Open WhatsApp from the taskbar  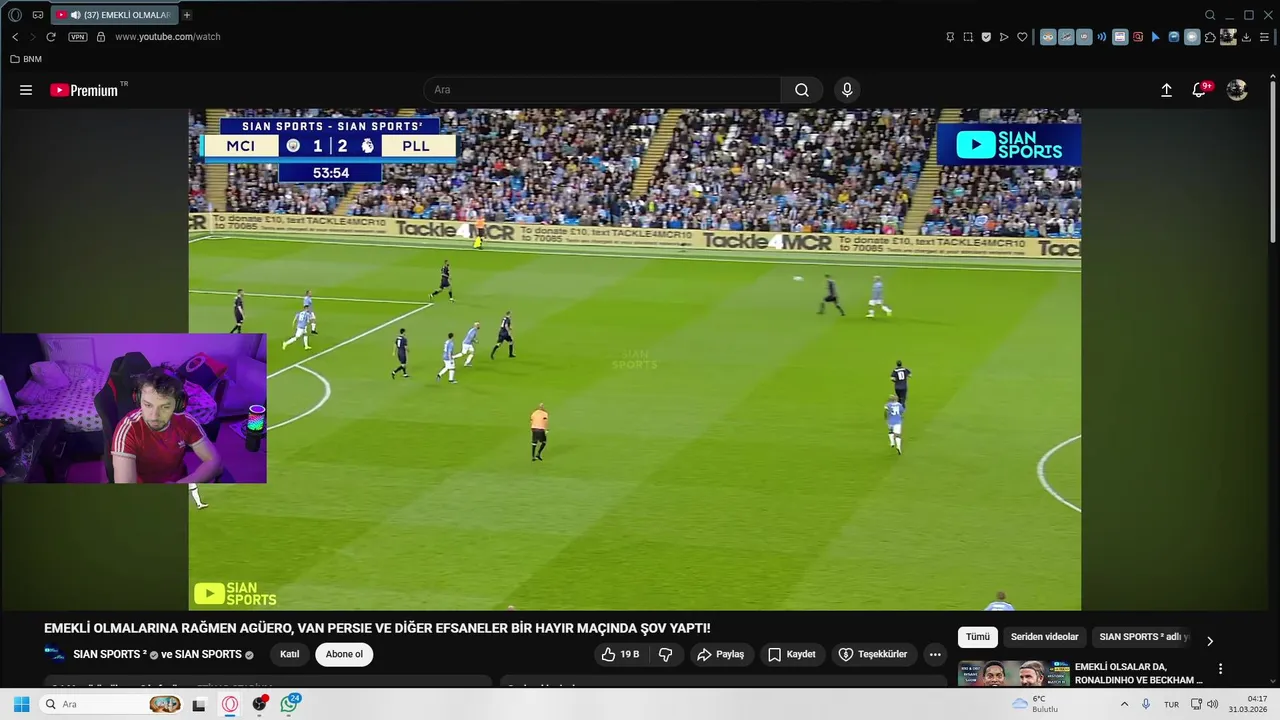click(x=289, y=704)
